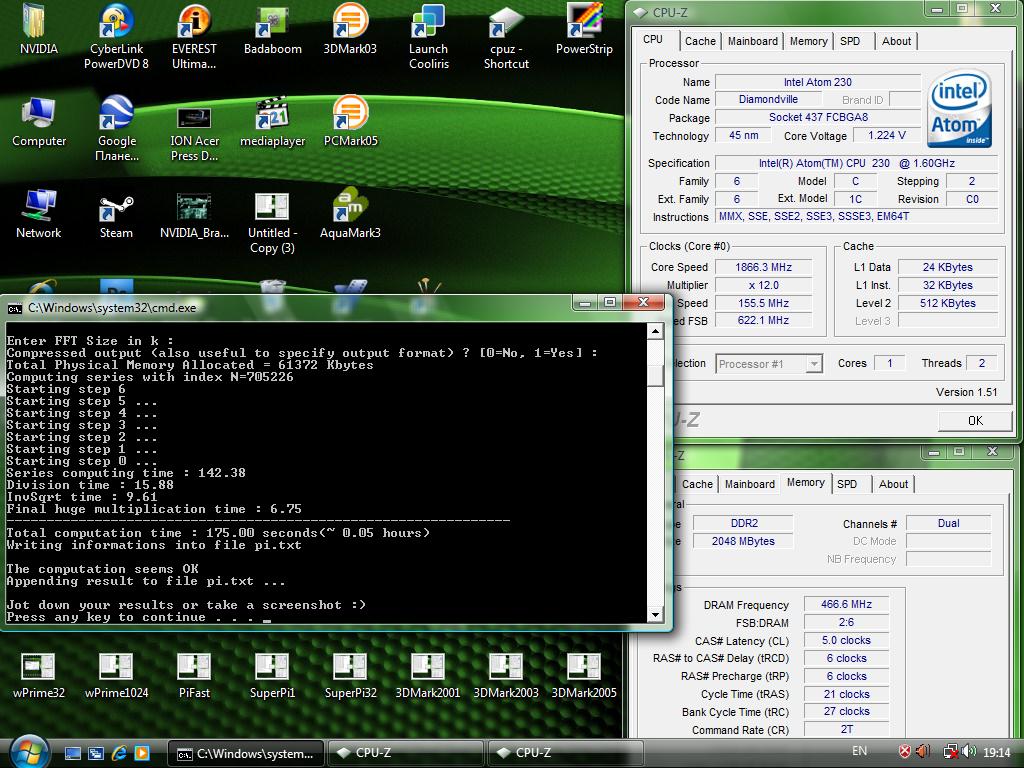This screenshot has height=768, width=1024.
Task: Select the 3DMark2003 desktop icon
Action: (506, 676)
